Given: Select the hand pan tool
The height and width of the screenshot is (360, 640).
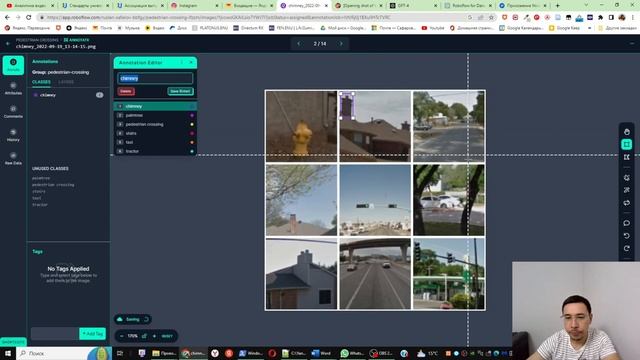Looking at the screenshot, I should tap(627, 132).
